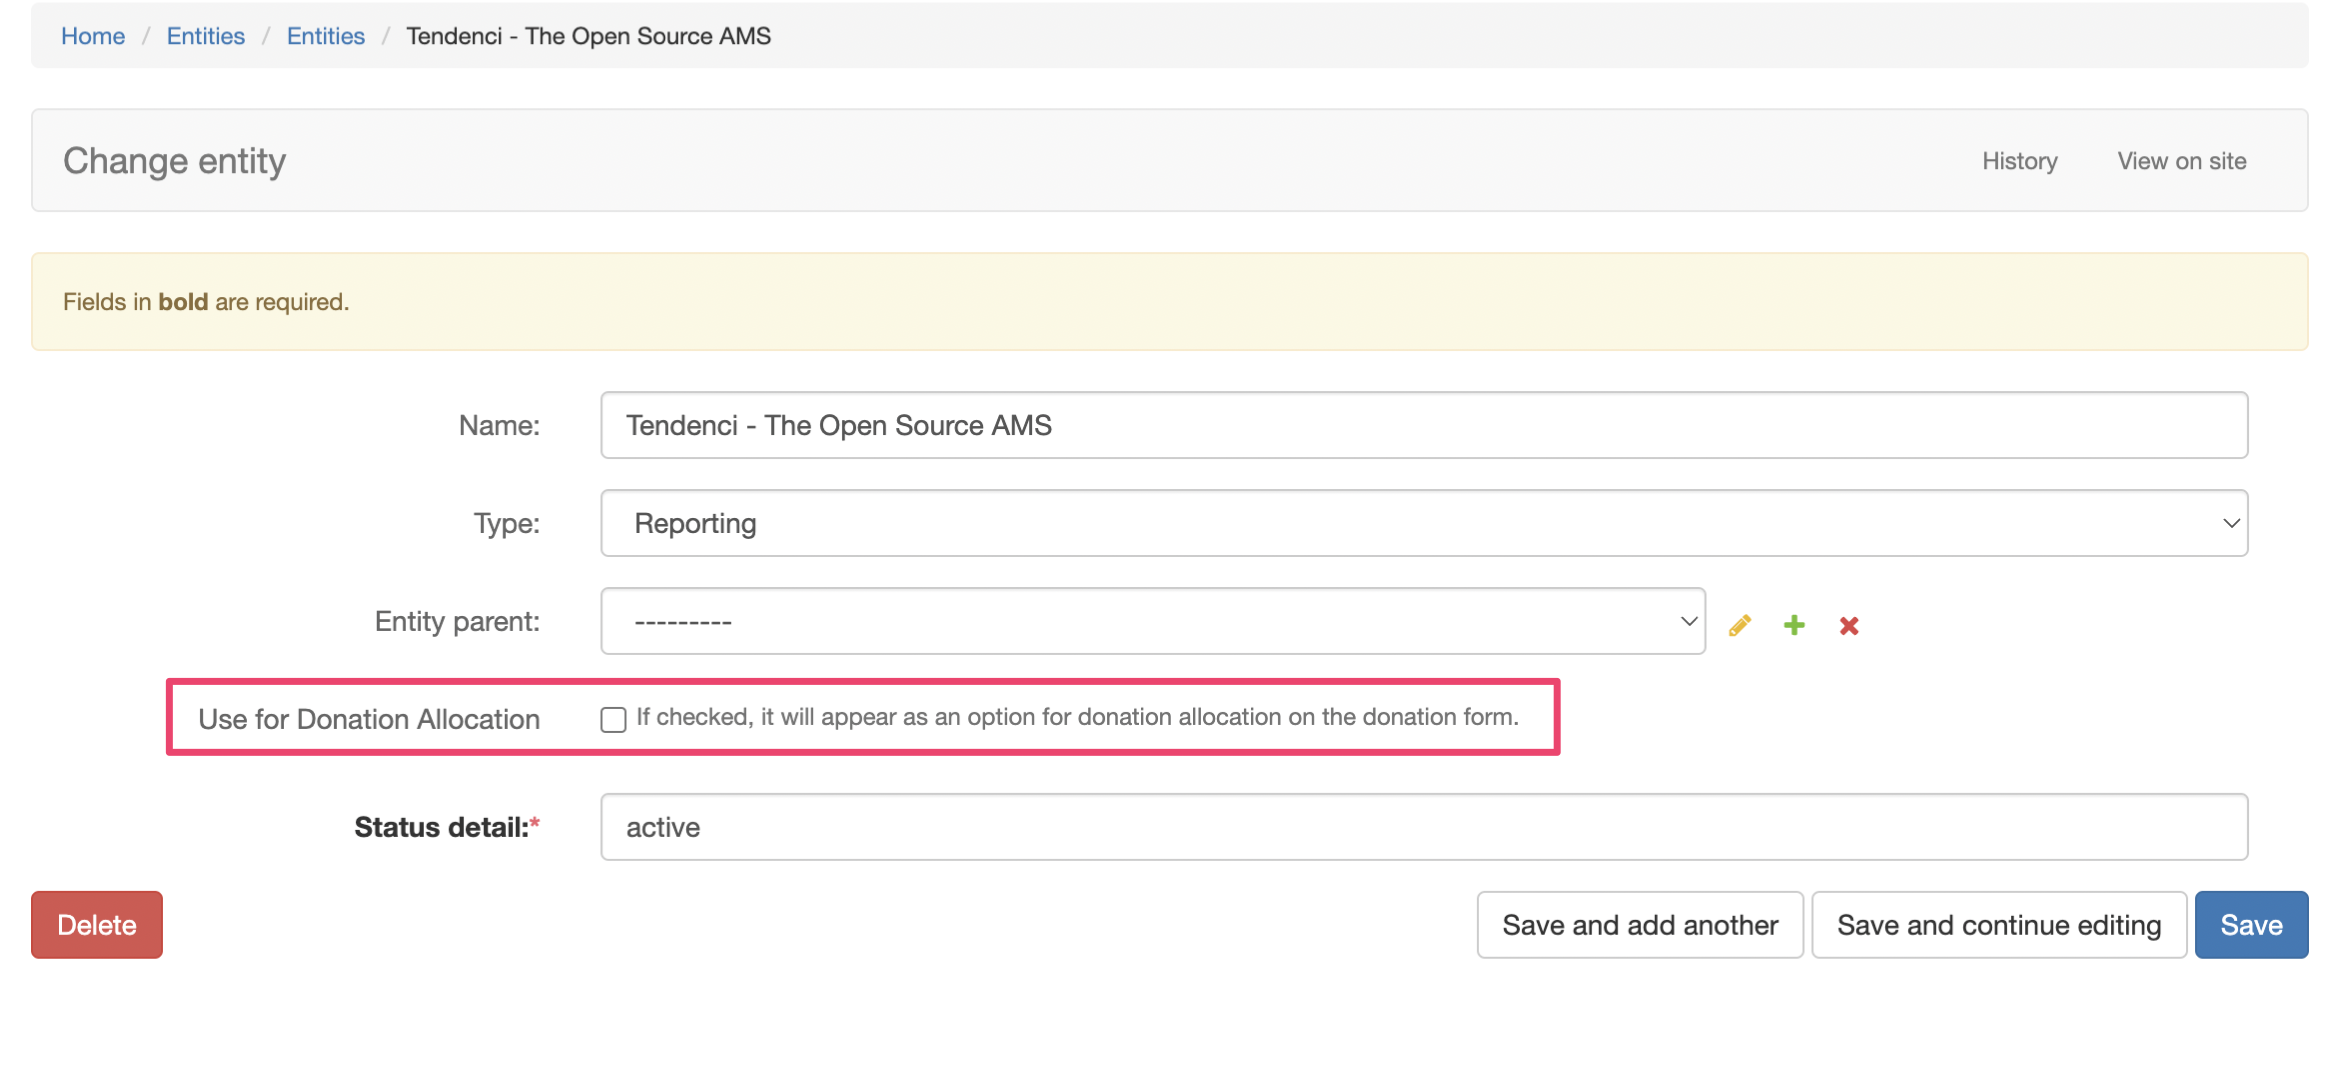The height and width of the screenshot is (1082, 2342).
Task: Click the Delete button for this entity
Action: pyautogui.click(x=96, y=922)
